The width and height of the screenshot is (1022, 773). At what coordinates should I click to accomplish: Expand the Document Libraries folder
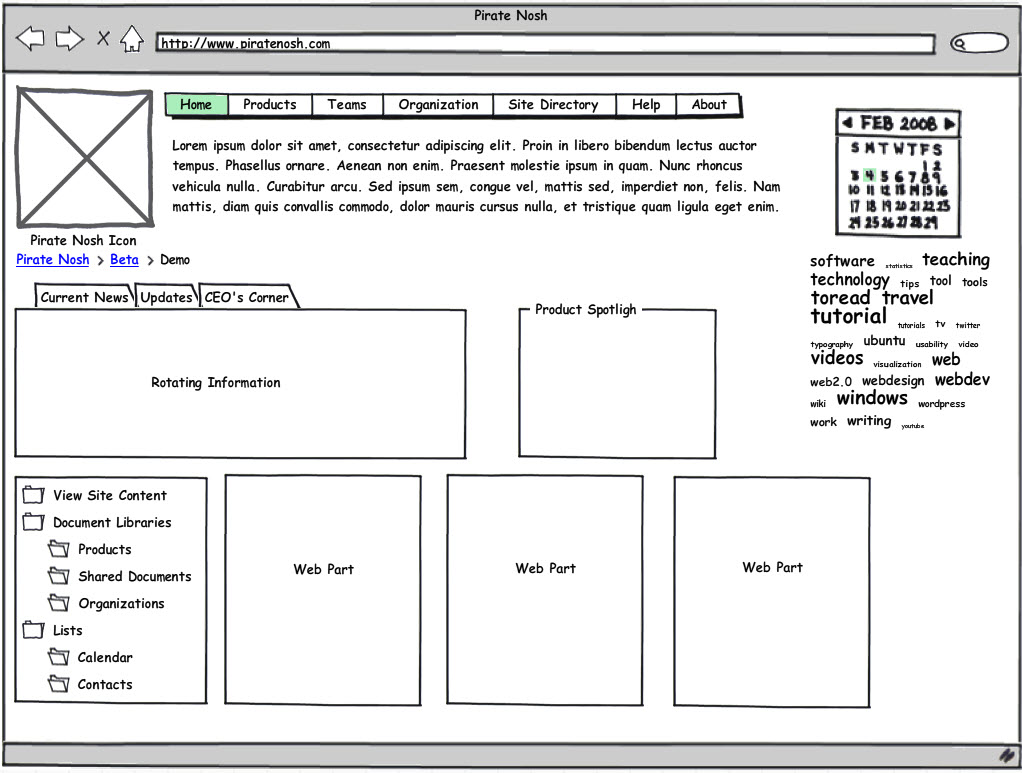click(34, 522)
